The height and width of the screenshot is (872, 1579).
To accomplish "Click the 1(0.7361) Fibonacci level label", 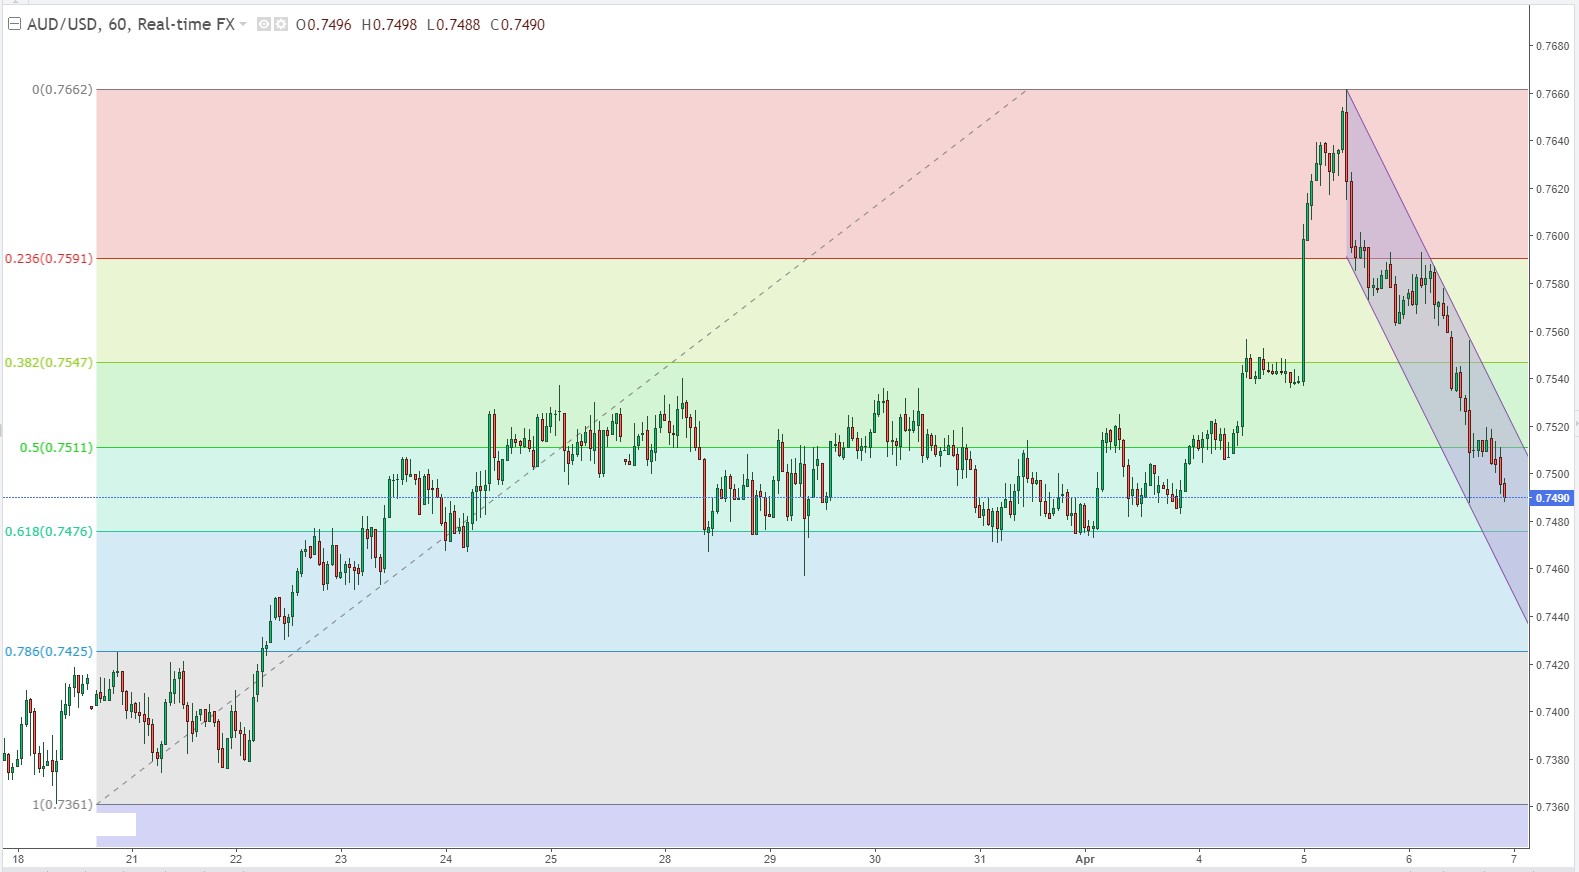I will point(62,804).
